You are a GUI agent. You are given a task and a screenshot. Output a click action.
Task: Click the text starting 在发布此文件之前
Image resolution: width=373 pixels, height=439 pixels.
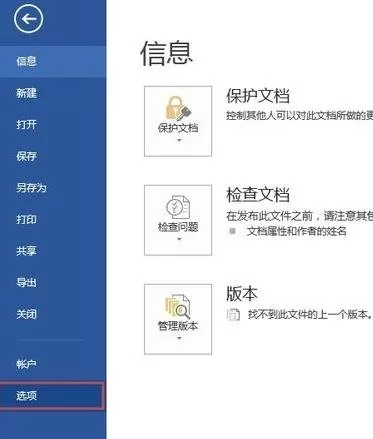[x=299, y=216]
